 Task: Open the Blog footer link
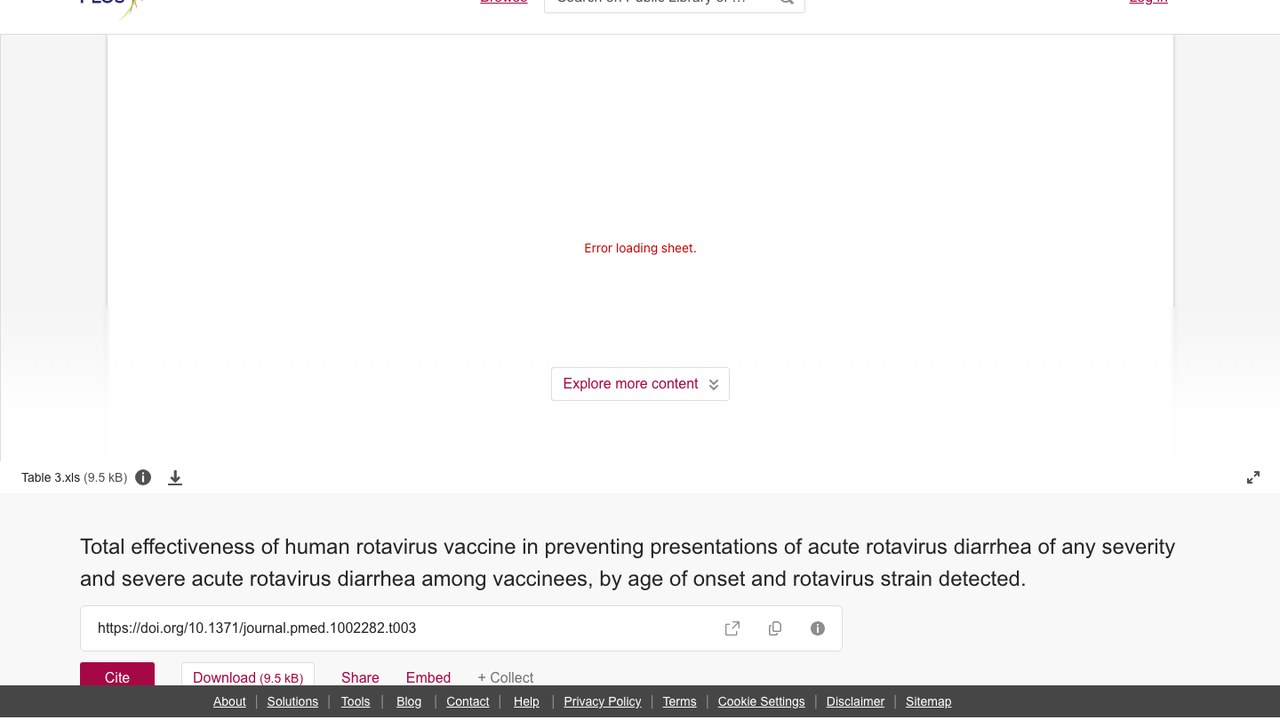409,702
